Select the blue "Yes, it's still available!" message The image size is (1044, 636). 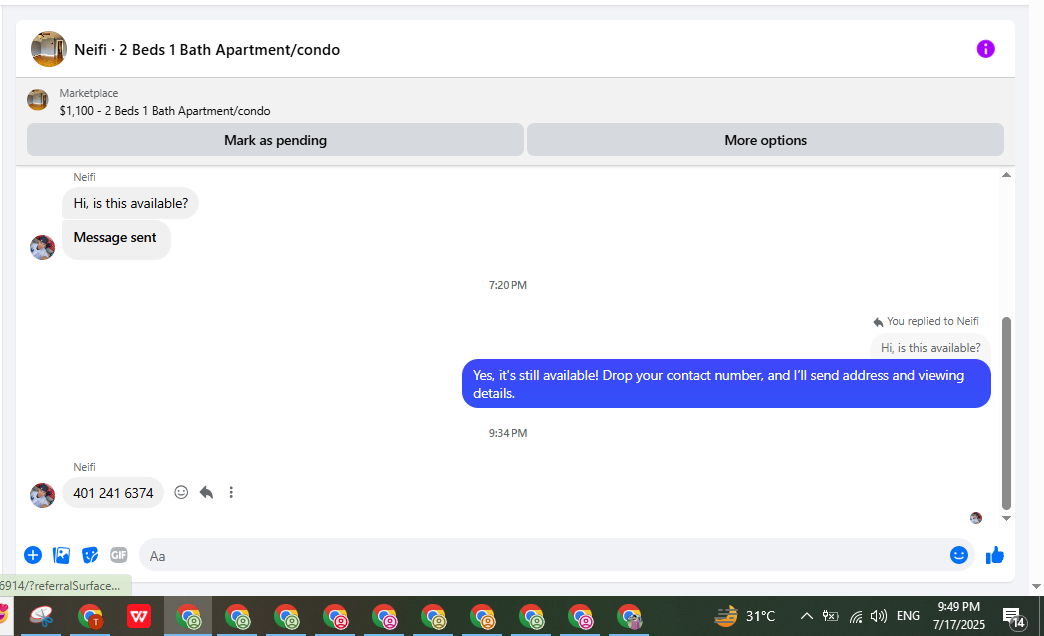(x=726, y=384)
